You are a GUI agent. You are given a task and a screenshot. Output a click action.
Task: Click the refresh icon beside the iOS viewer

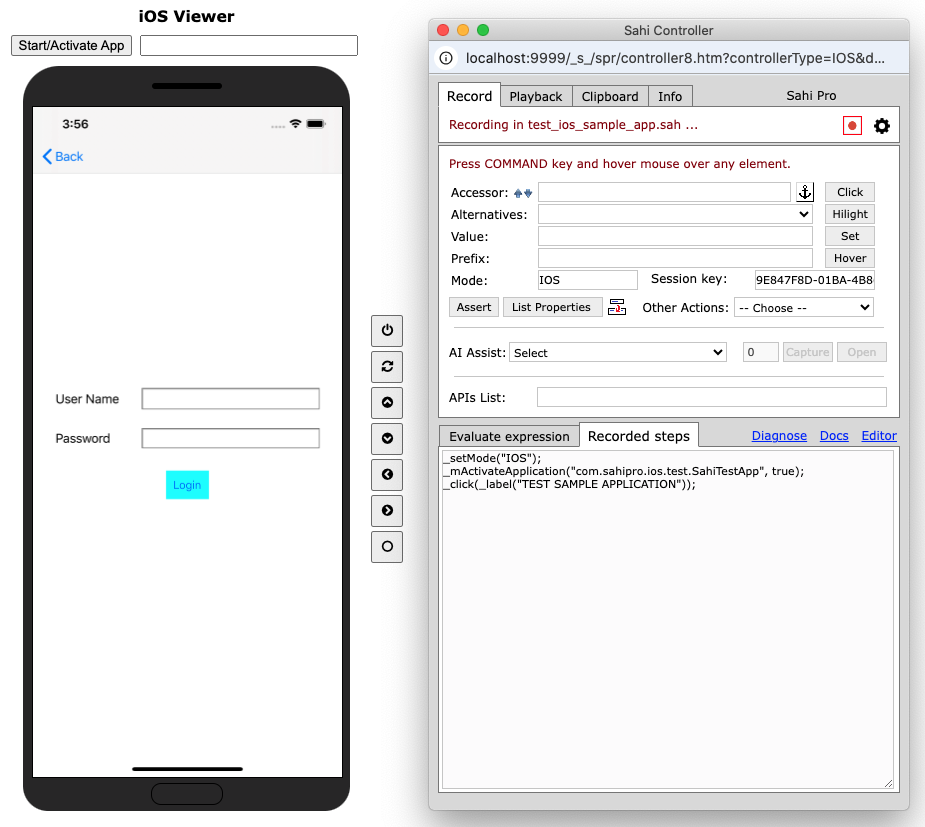[x=387, y=366]
